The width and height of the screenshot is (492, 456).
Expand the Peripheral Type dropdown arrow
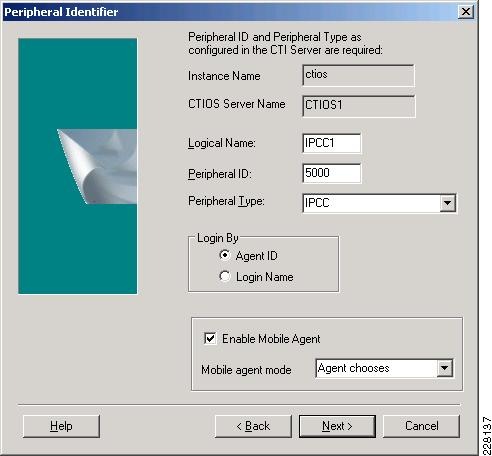(x=447, y=202)
